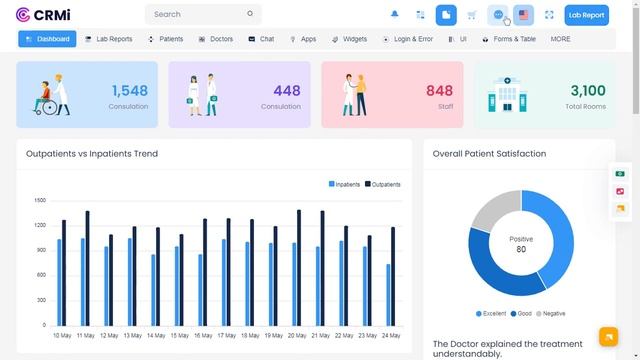Click the Positive 80 donut center label
640x360 pixels.
pyautogui.click(x=521, y=244)
